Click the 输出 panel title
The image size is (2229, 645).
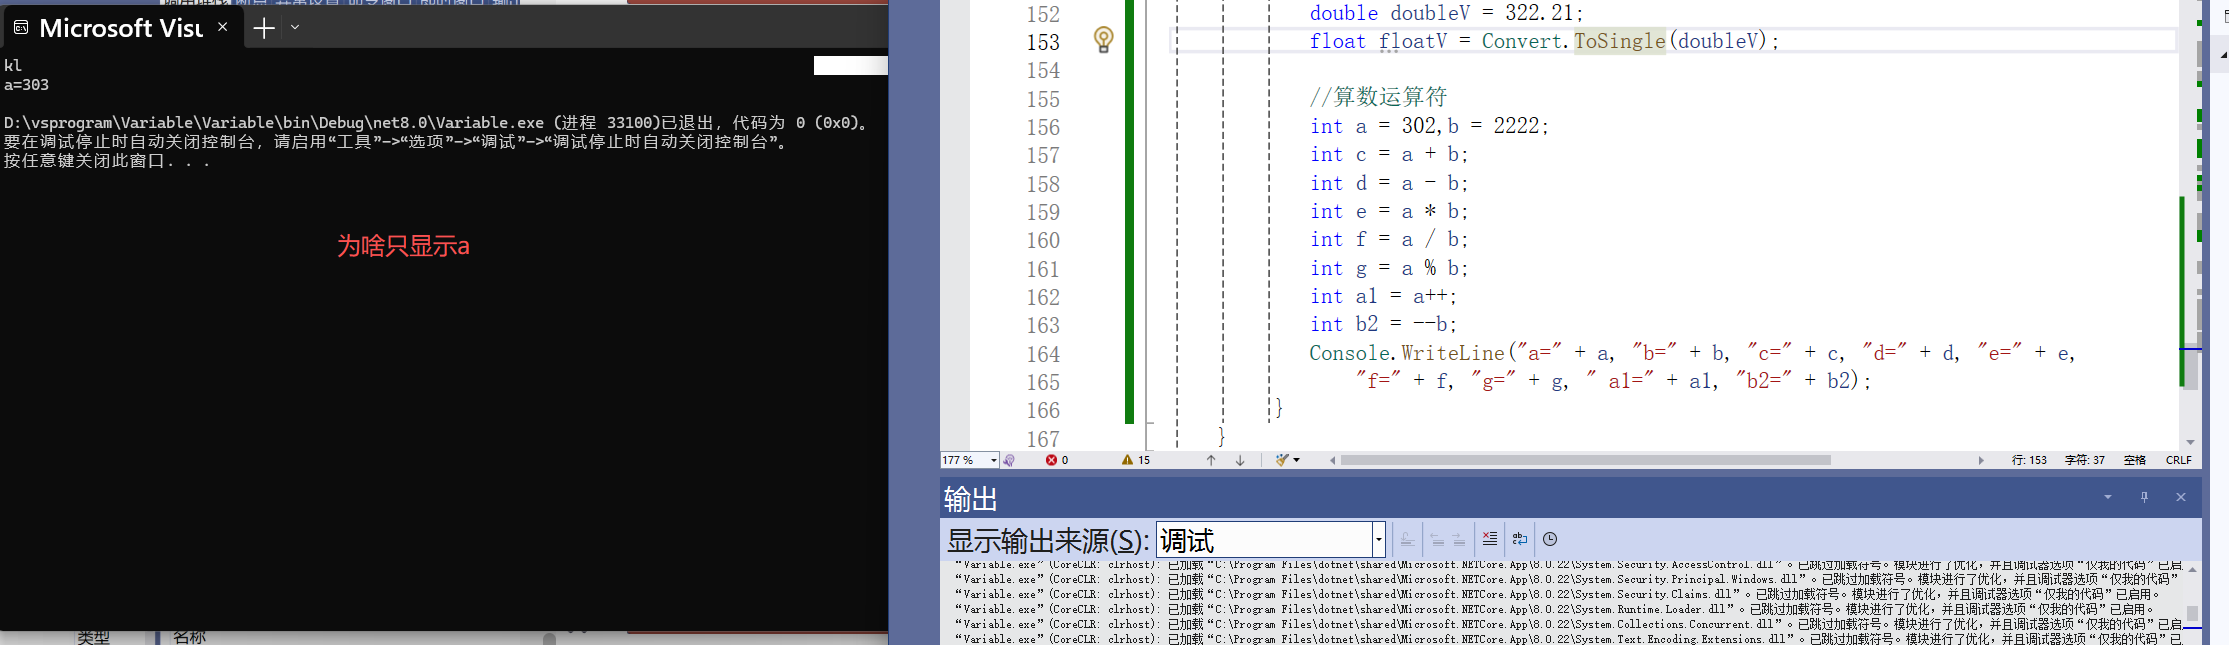[970, 498]
